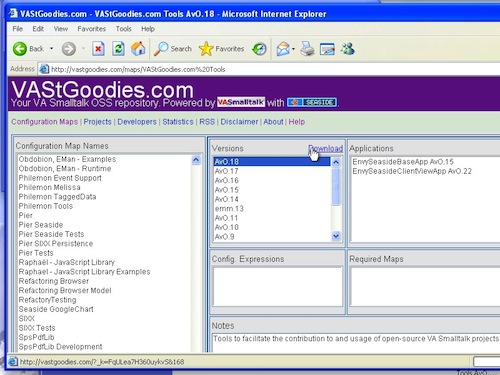Open the Back history dropdown arrow
Image resolution: width=500 pixels, height=375 pixels.
pyautogui.click(x=52, y=49)
